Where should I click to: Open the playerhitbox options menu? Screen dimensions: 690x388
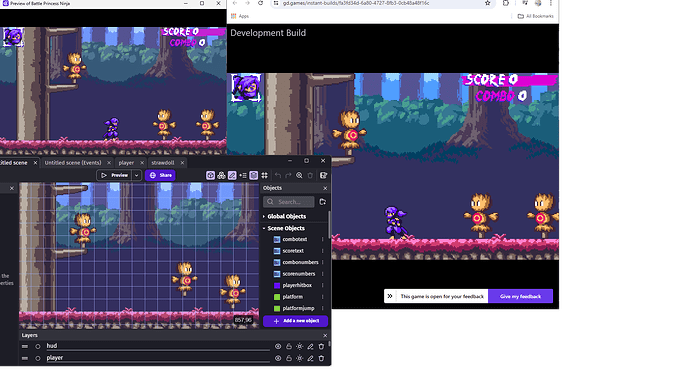coord(323,285)
